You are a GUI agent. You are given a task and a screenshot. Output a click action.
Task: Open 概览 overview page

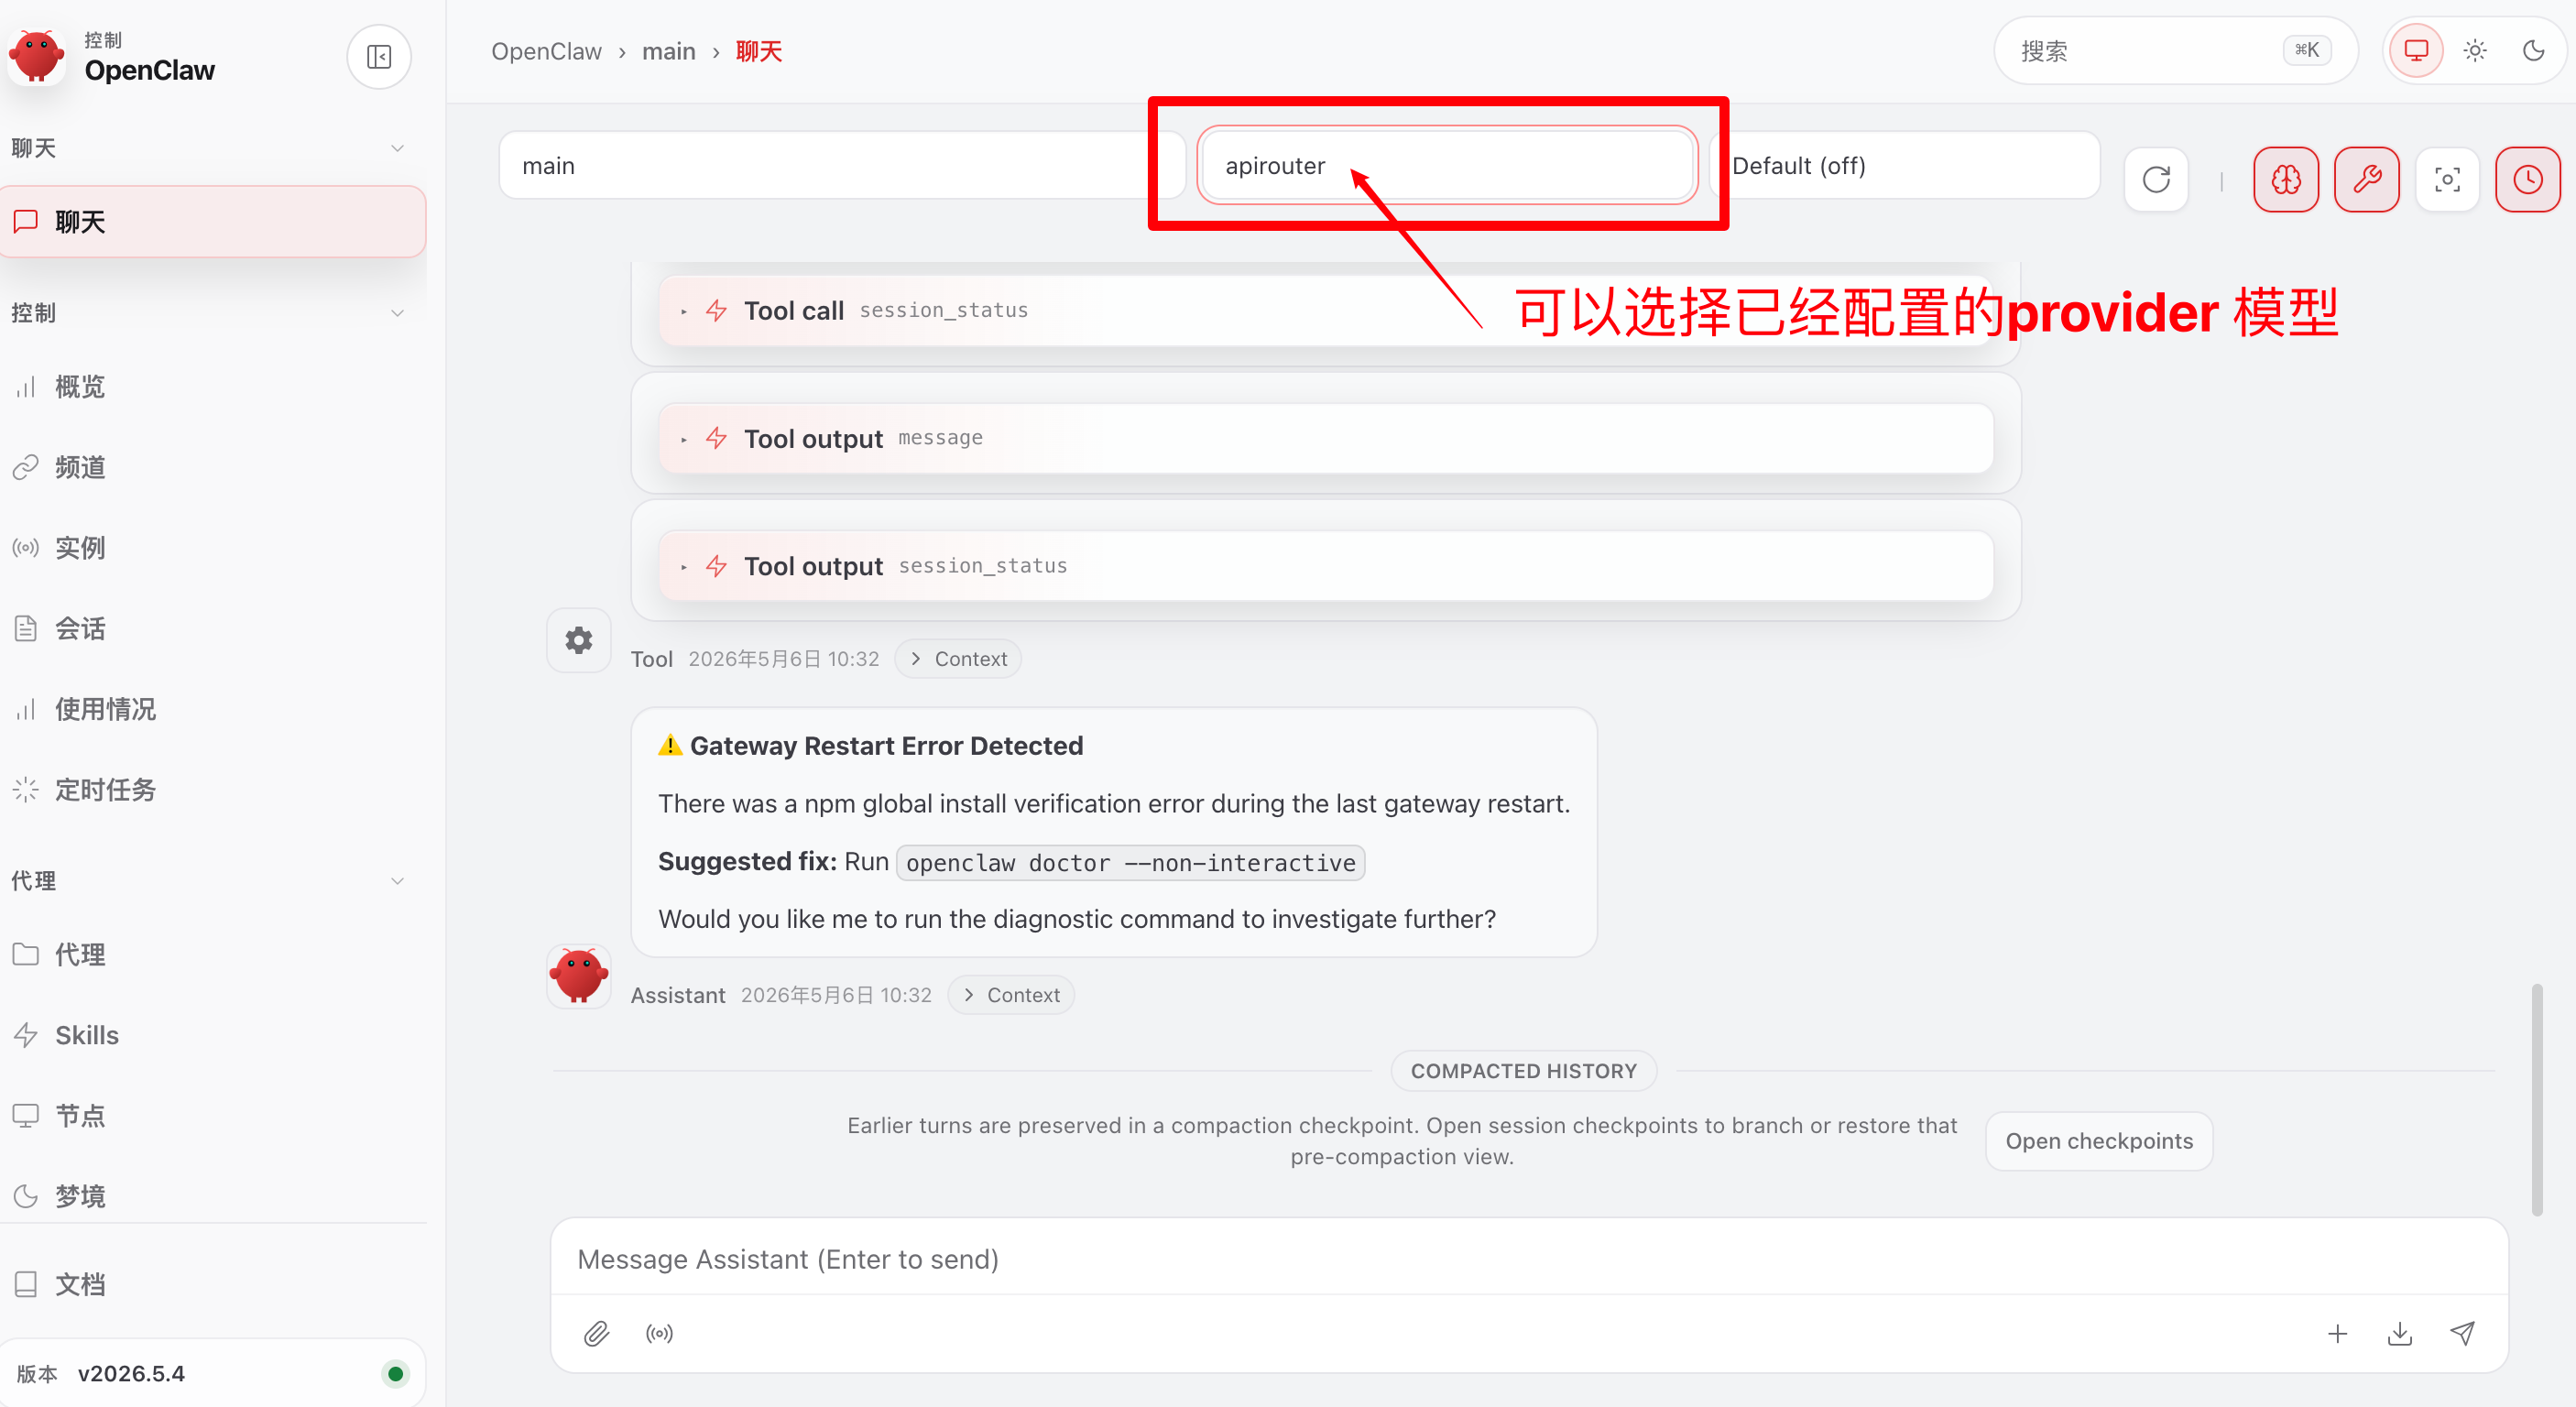213,387
